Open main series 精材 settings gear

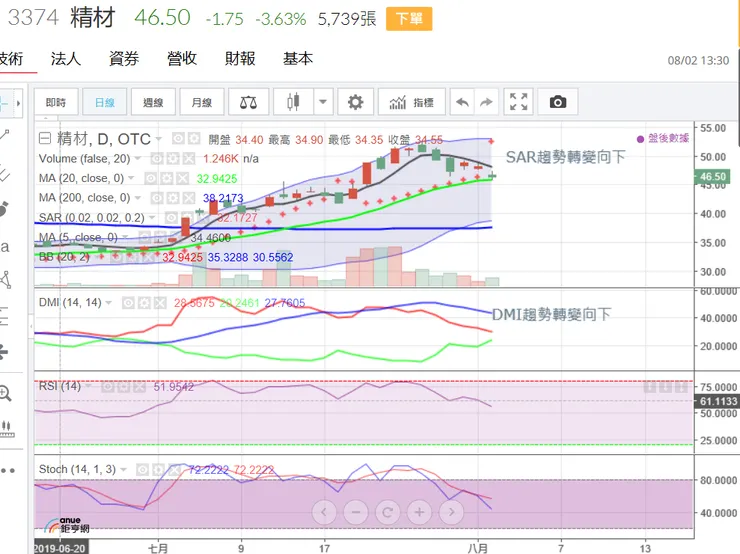(193, 138)
